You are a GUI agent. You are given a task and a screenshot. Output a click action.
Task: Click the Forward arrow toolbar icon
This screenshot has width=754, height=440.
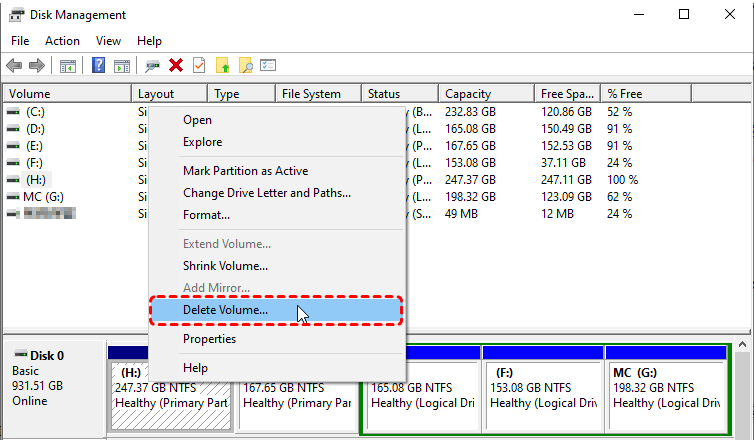click(x=37, y=66)
